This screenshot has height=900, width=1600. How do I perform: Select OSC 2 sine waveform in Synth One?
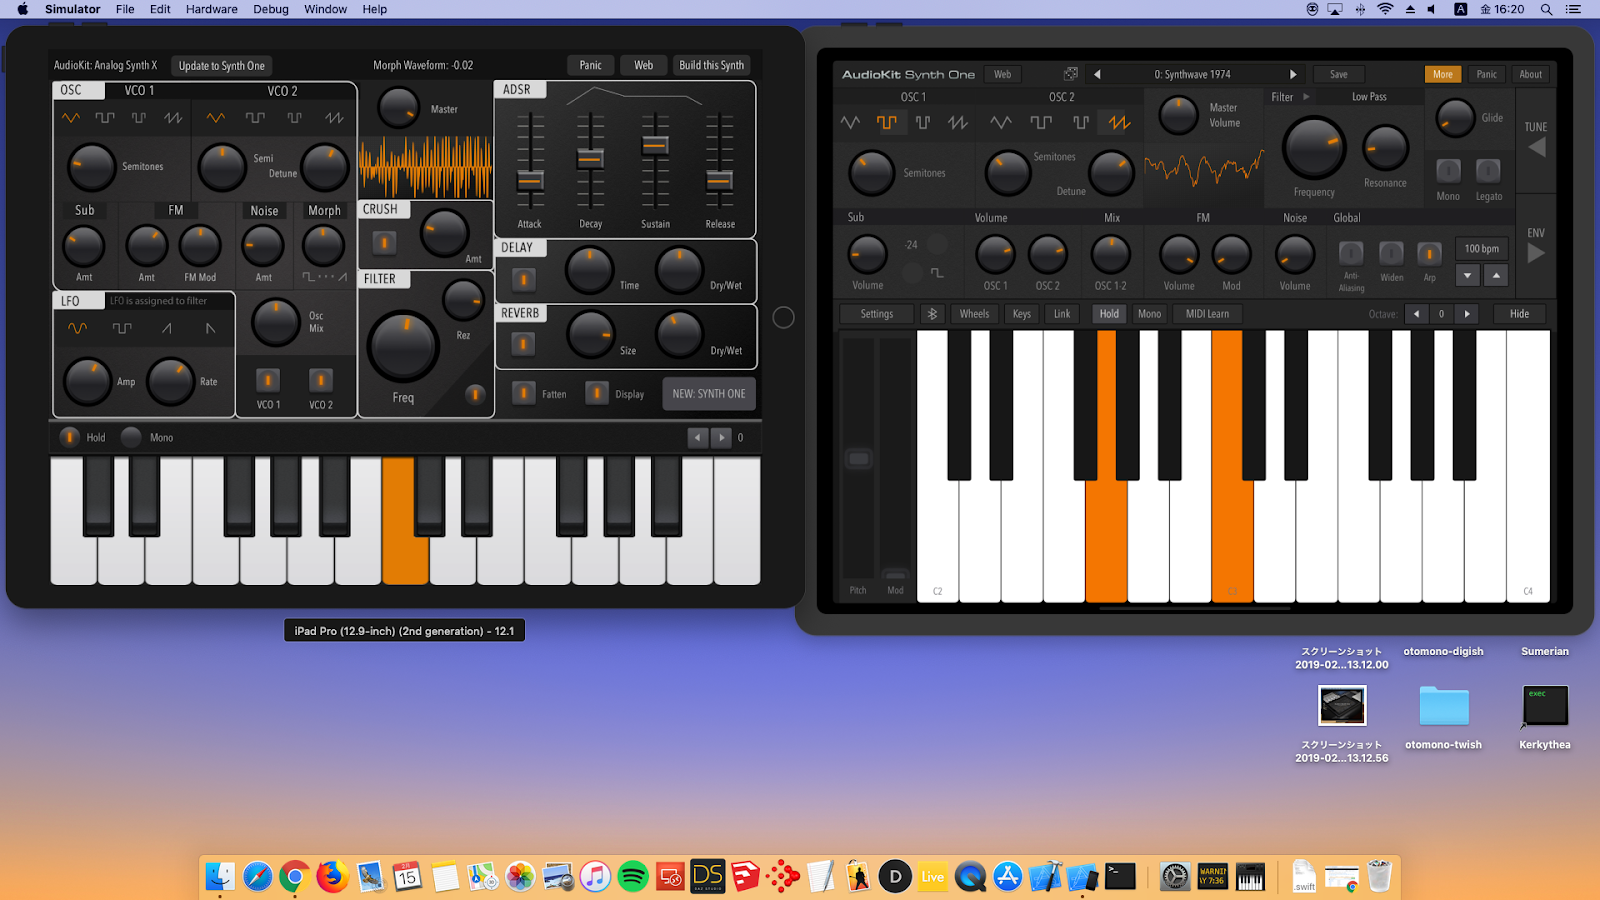click(x=1001, y=122)
